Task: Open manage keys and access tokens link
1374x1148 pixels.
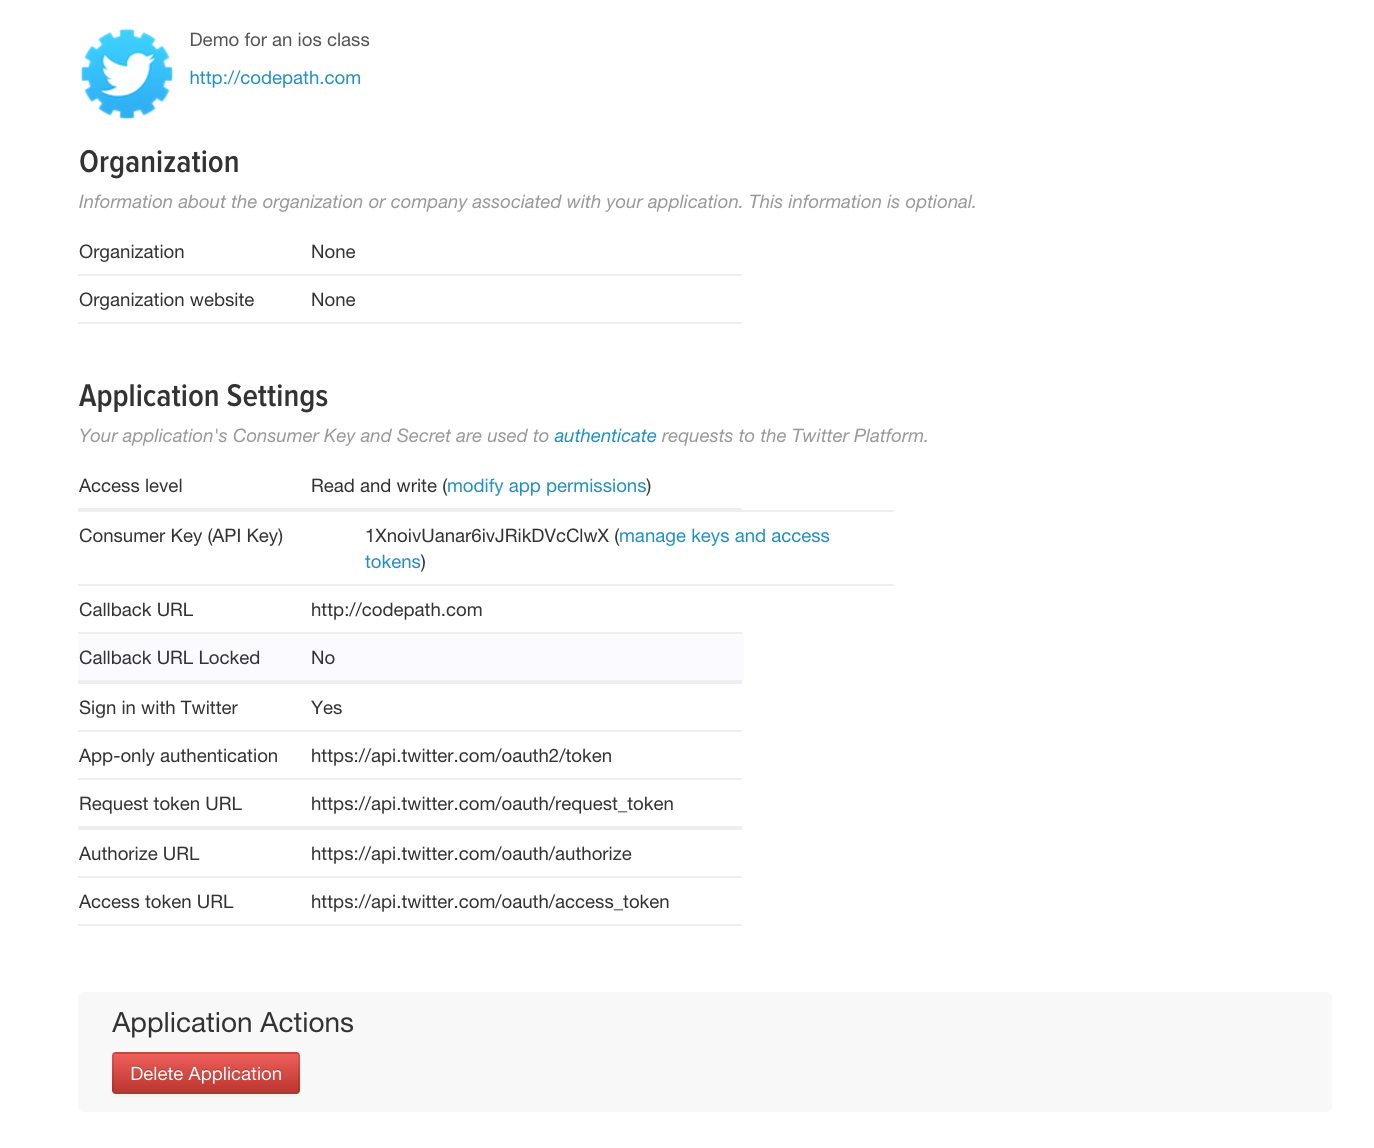Action: click(597, 549)
